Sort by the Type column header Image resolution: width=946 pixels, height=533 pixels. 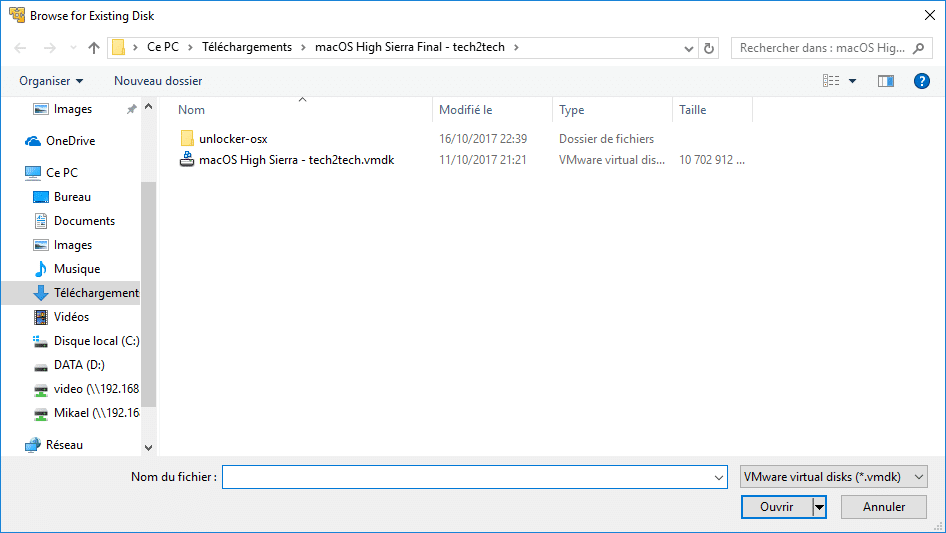pos(571,110)
